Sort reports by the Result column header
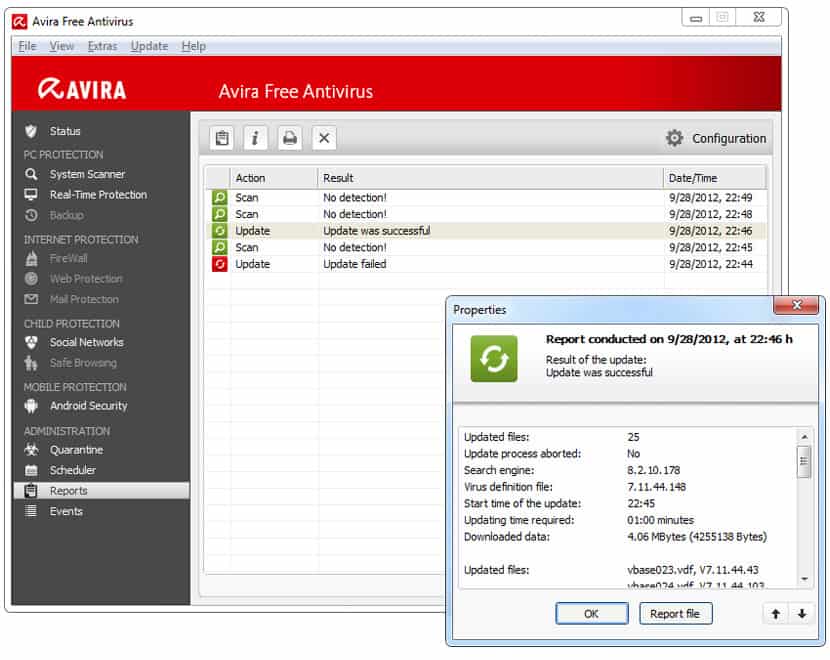The image size is (830, 660). (490, 178)
